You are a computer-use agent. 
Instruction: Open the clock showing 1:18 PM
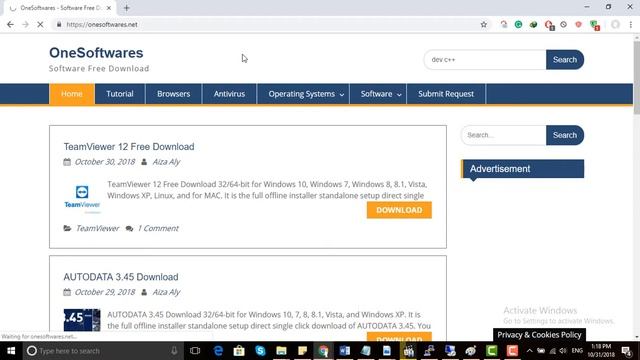click(x=601, y=351)
